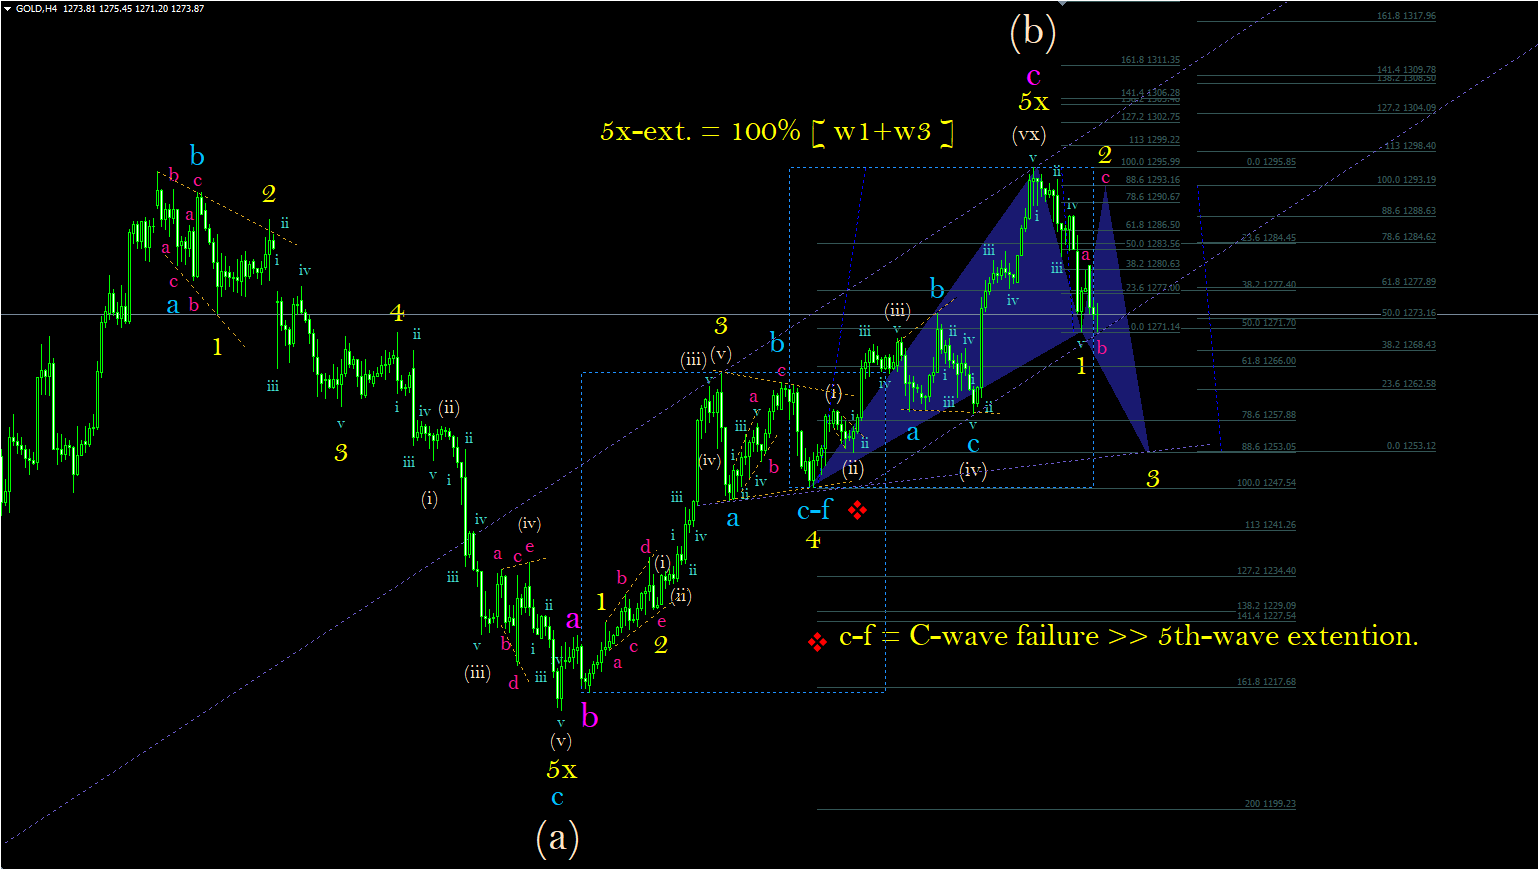
Task: Click Fibonacci label '200 1199.23'
Action: 1270,804
